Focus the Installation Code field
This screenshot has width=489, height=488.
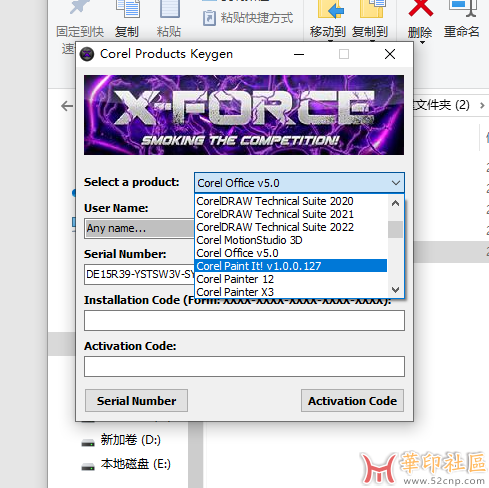[244, 320]
